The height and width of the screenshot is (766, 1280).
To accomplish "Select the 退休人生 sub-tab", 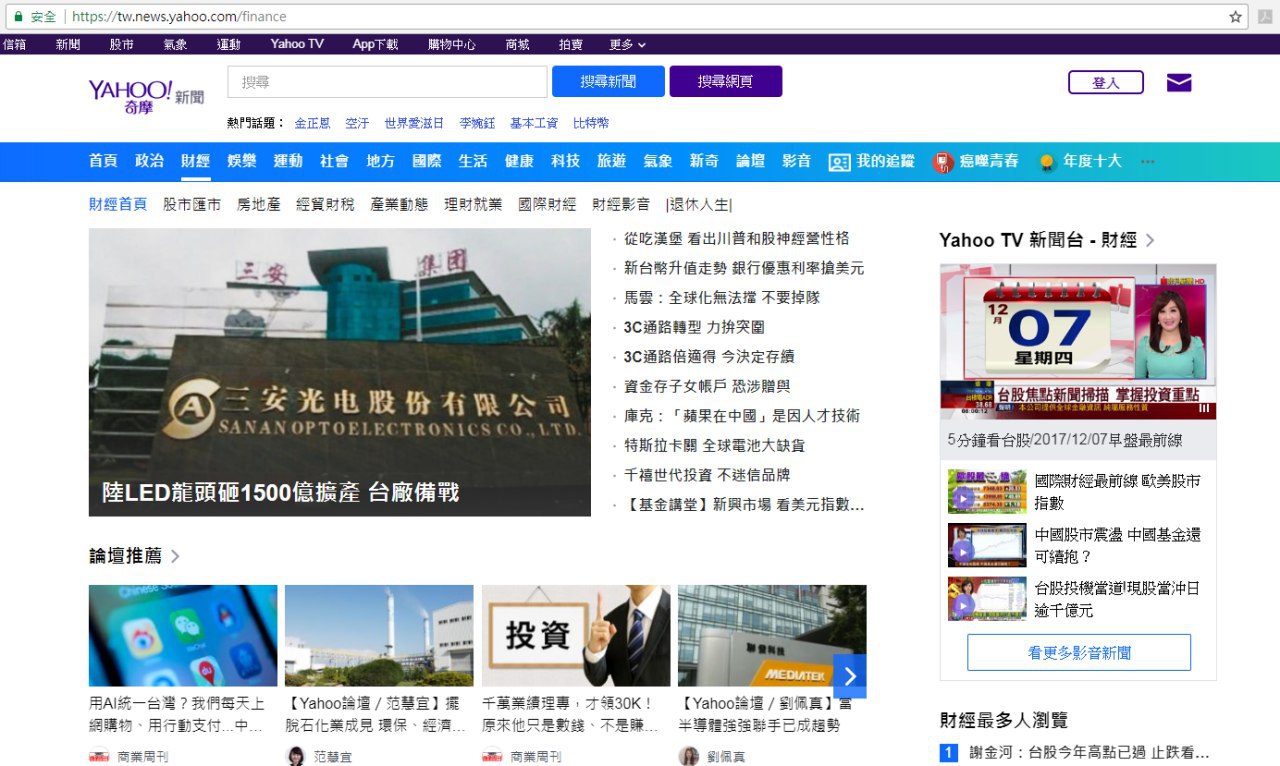I will [x=699, y=204].
